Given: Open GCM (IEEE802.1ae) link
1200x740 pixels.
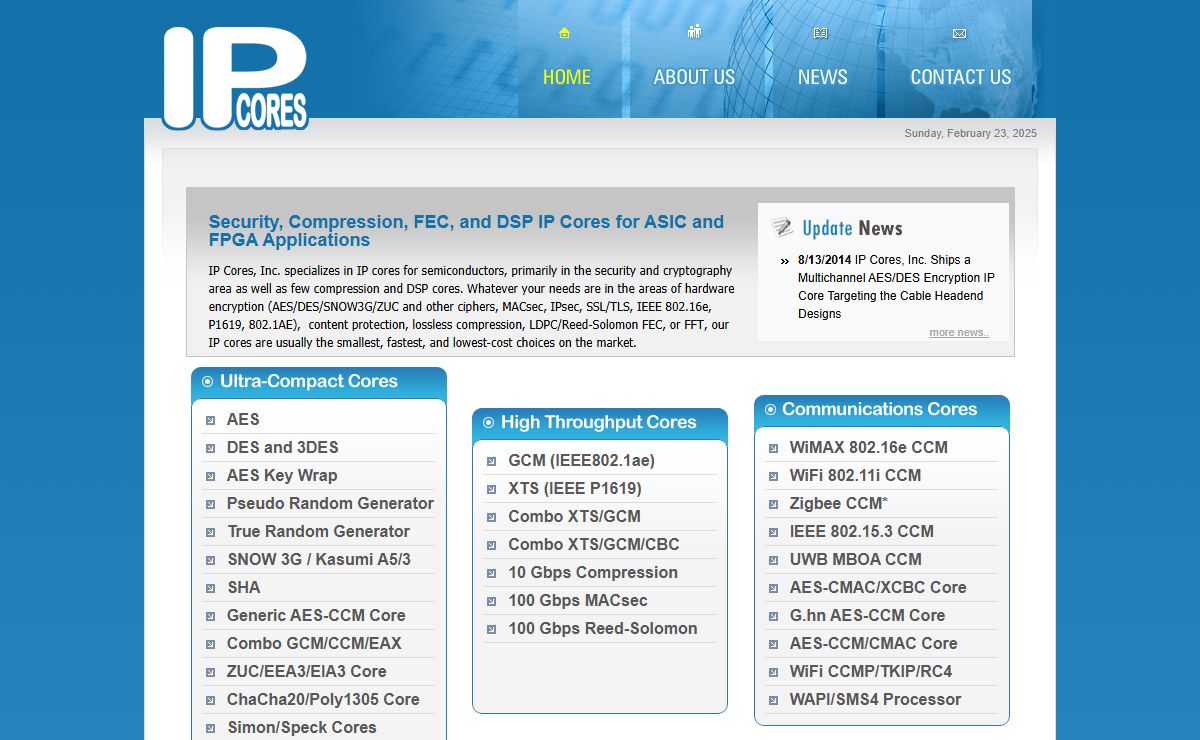Looking at the screenshot, I should tap(581, 460).
